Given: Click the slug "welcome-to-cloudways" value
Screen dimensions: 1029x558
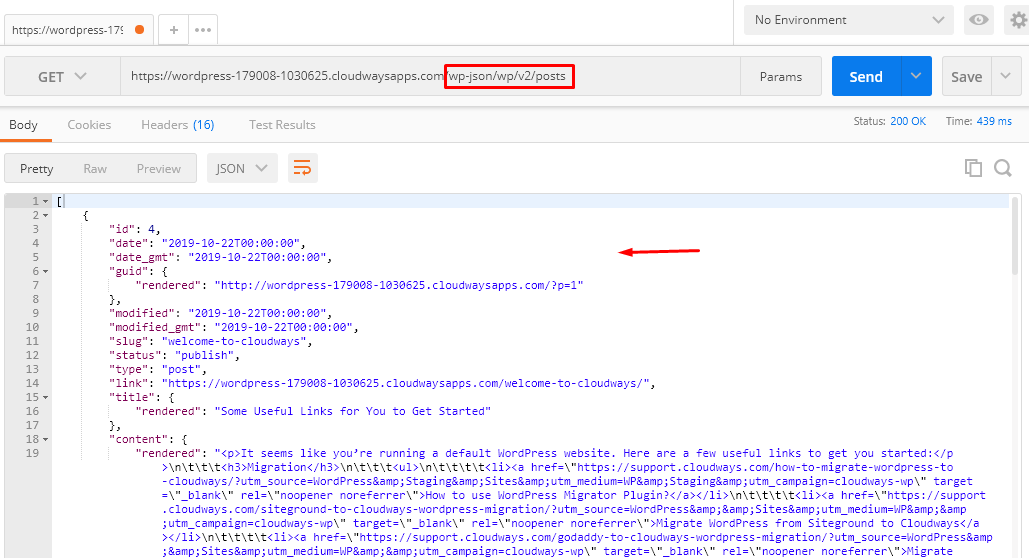Looking at the screenshot, I should (234, 341).
